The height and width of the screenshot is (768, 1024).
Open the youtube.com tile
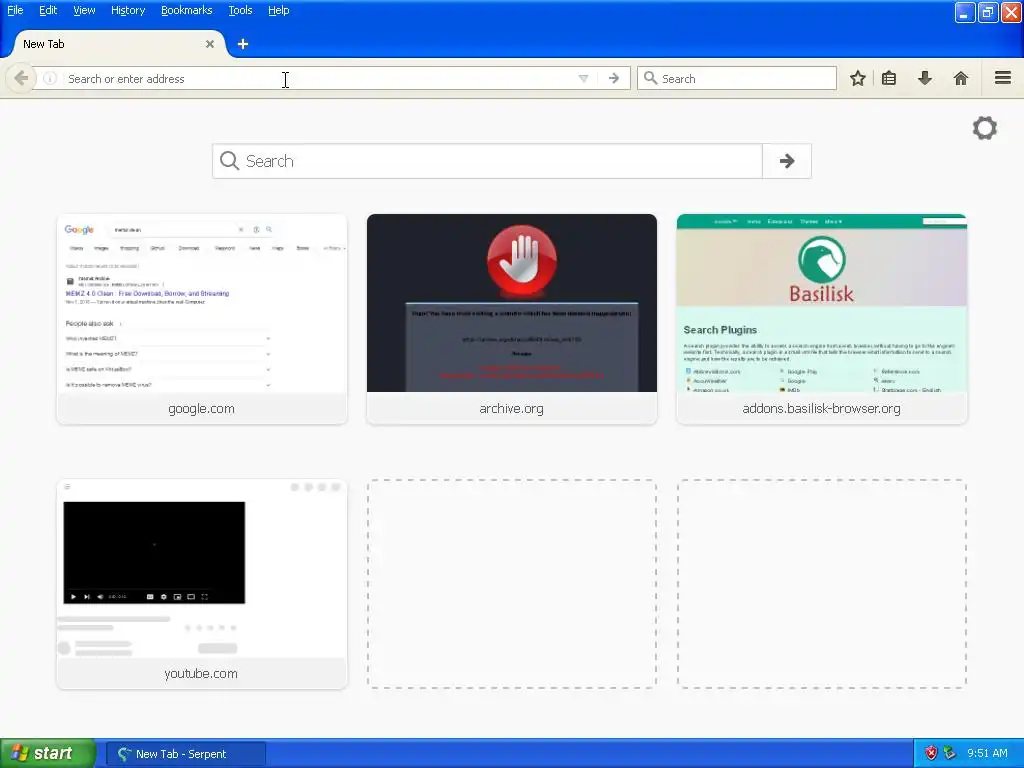202,584
